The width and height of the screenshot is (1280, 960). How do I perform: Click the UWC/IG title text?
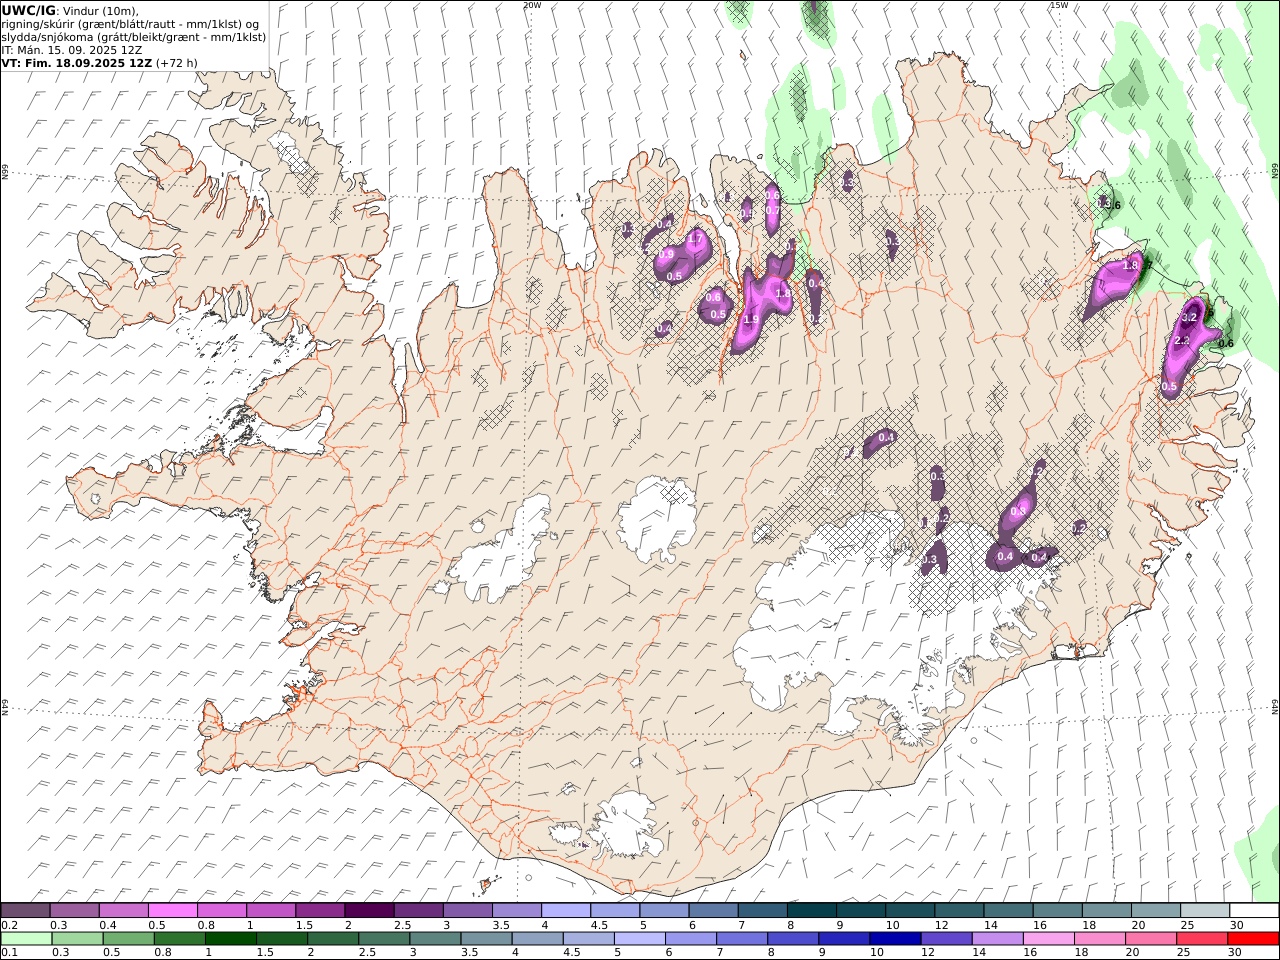click(x=28, y=10)
